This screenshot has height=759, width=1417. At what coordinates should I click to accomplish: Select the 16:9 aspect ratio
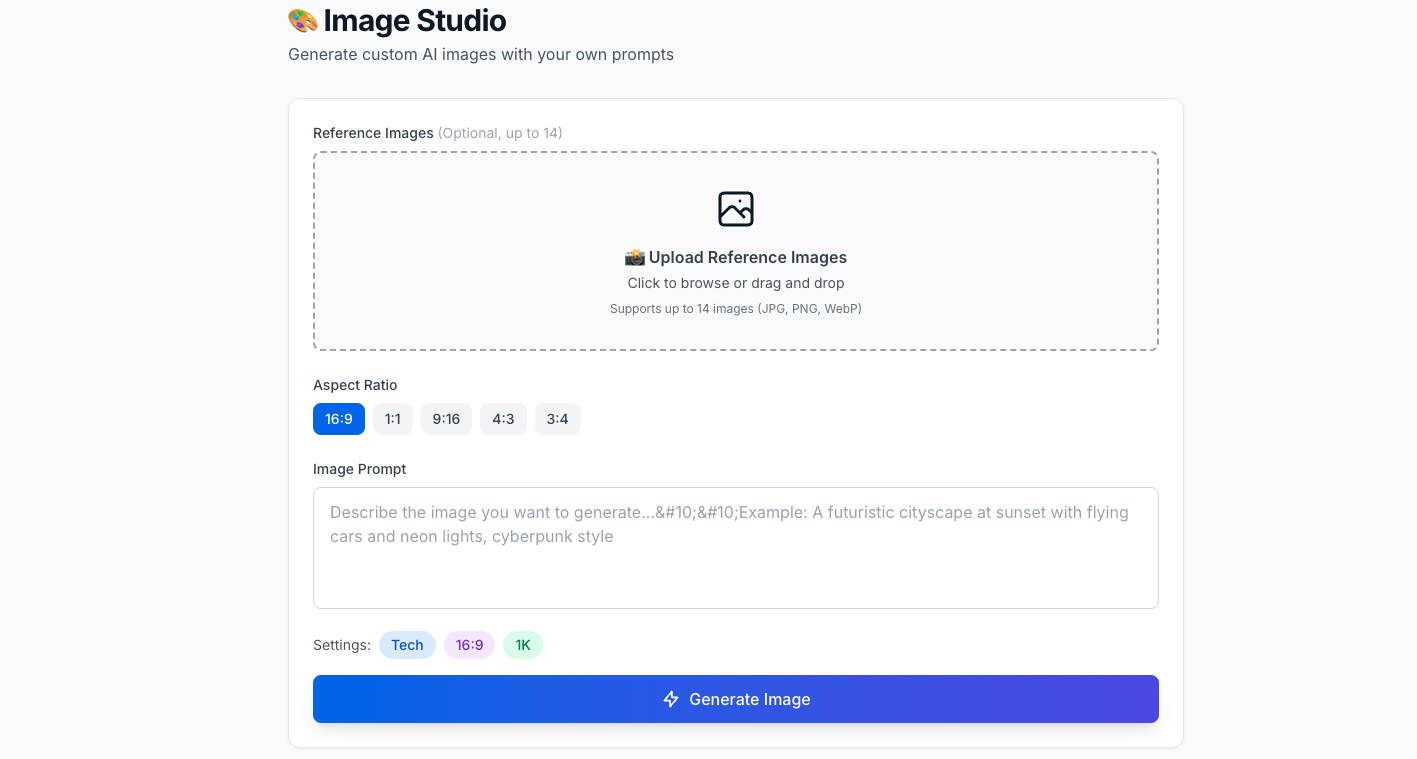tap(338, 418)
